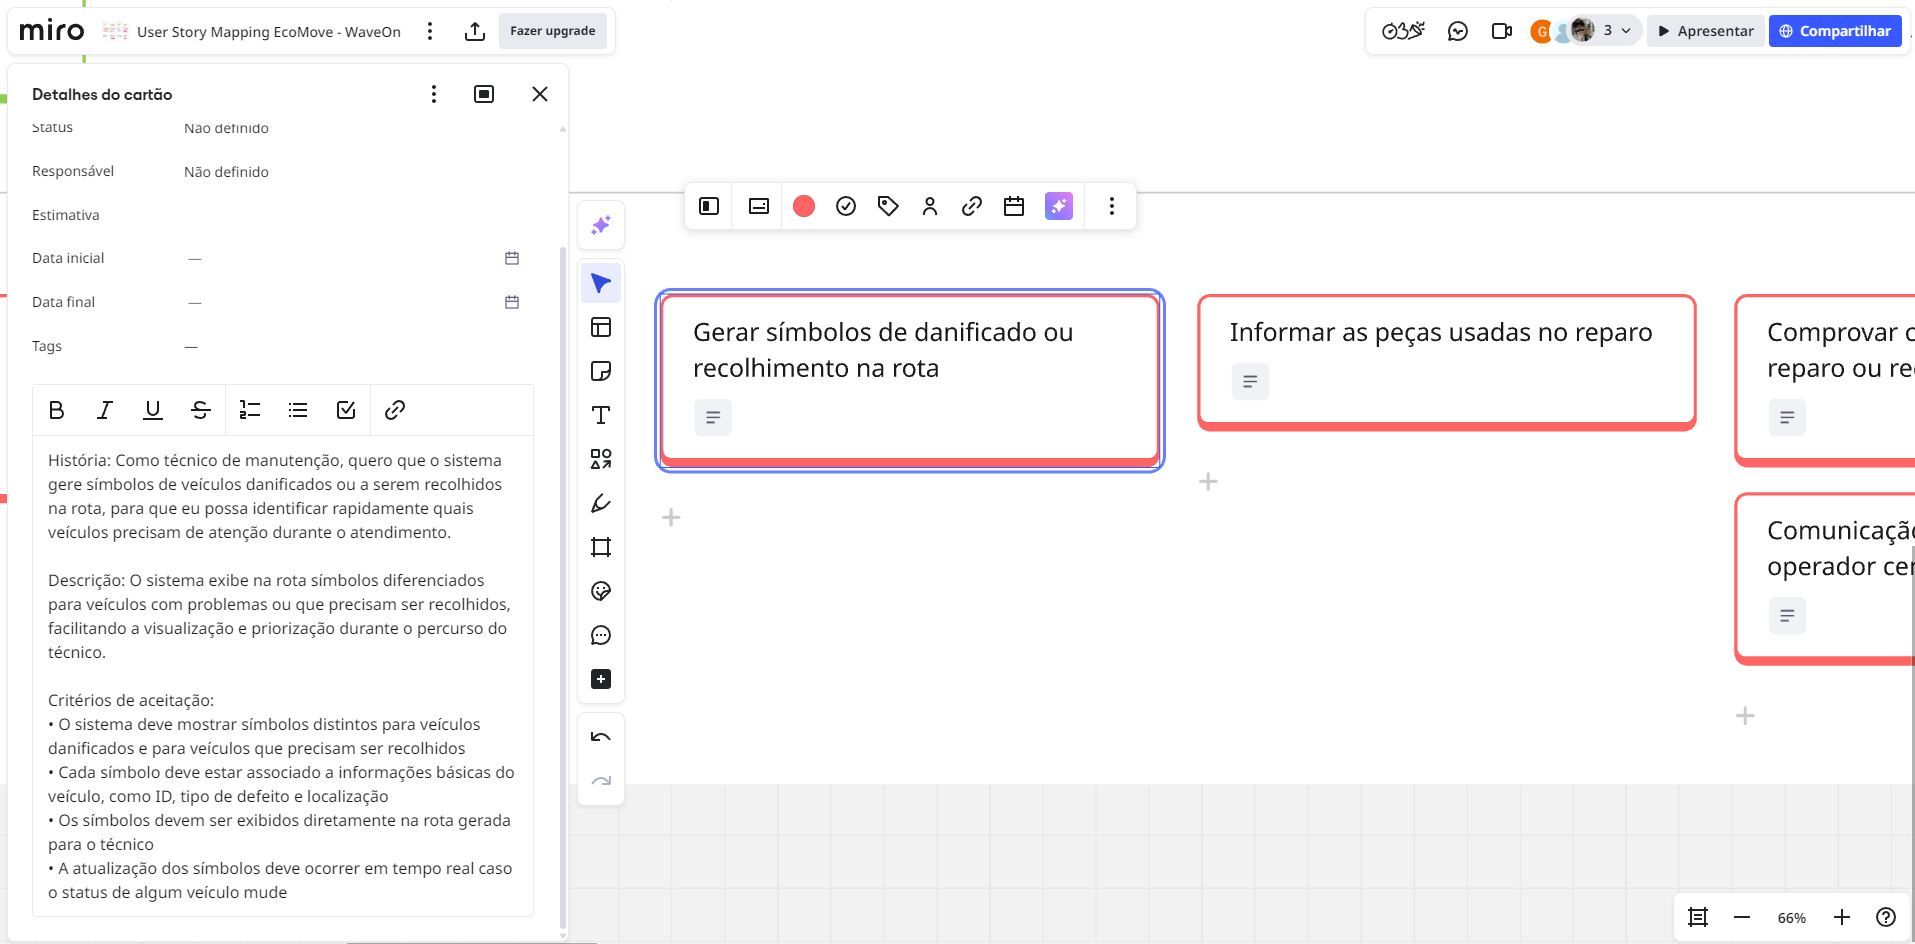
Task: Toggle bold formatting in card description
Action: pyautogui.click(x=57, y=410)
